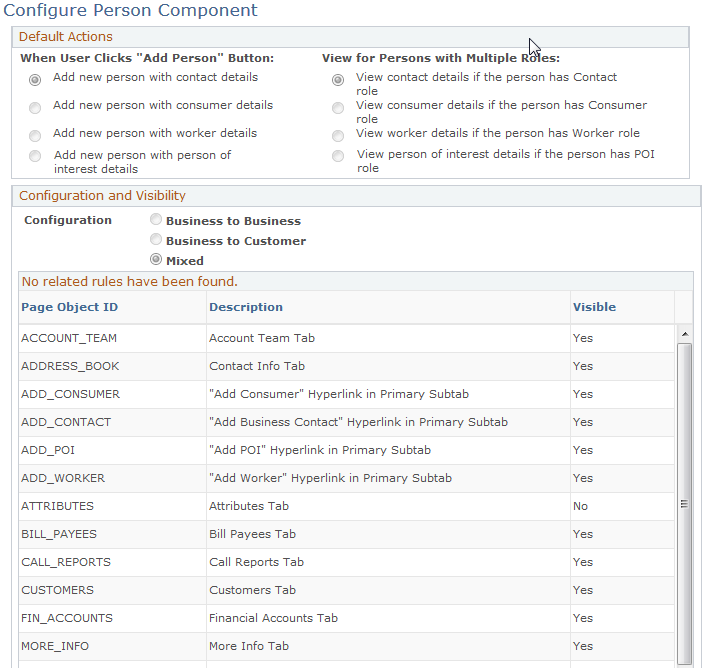Click 'Configuration and Visibility' section header
702x668 pixels.
click(102, 196)
